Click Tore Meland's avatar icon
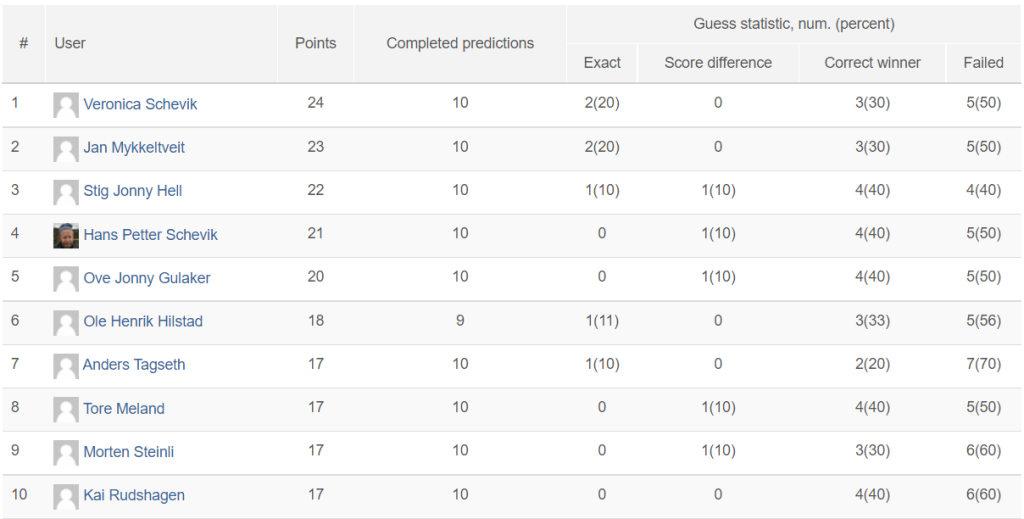Screen dimensions: 1024x519 click(66, 409)
